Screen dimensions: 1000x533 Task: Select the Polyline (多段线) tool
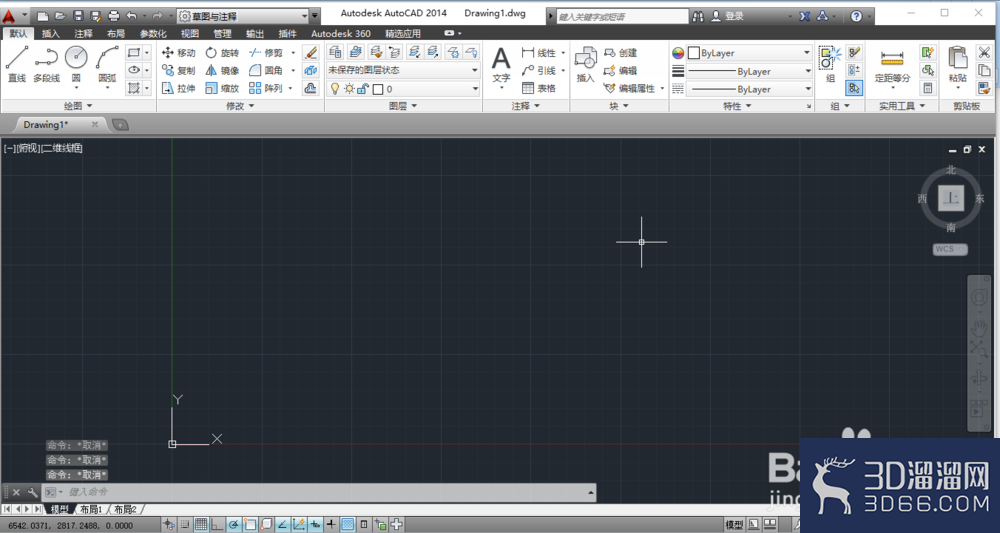pos(46,64)
